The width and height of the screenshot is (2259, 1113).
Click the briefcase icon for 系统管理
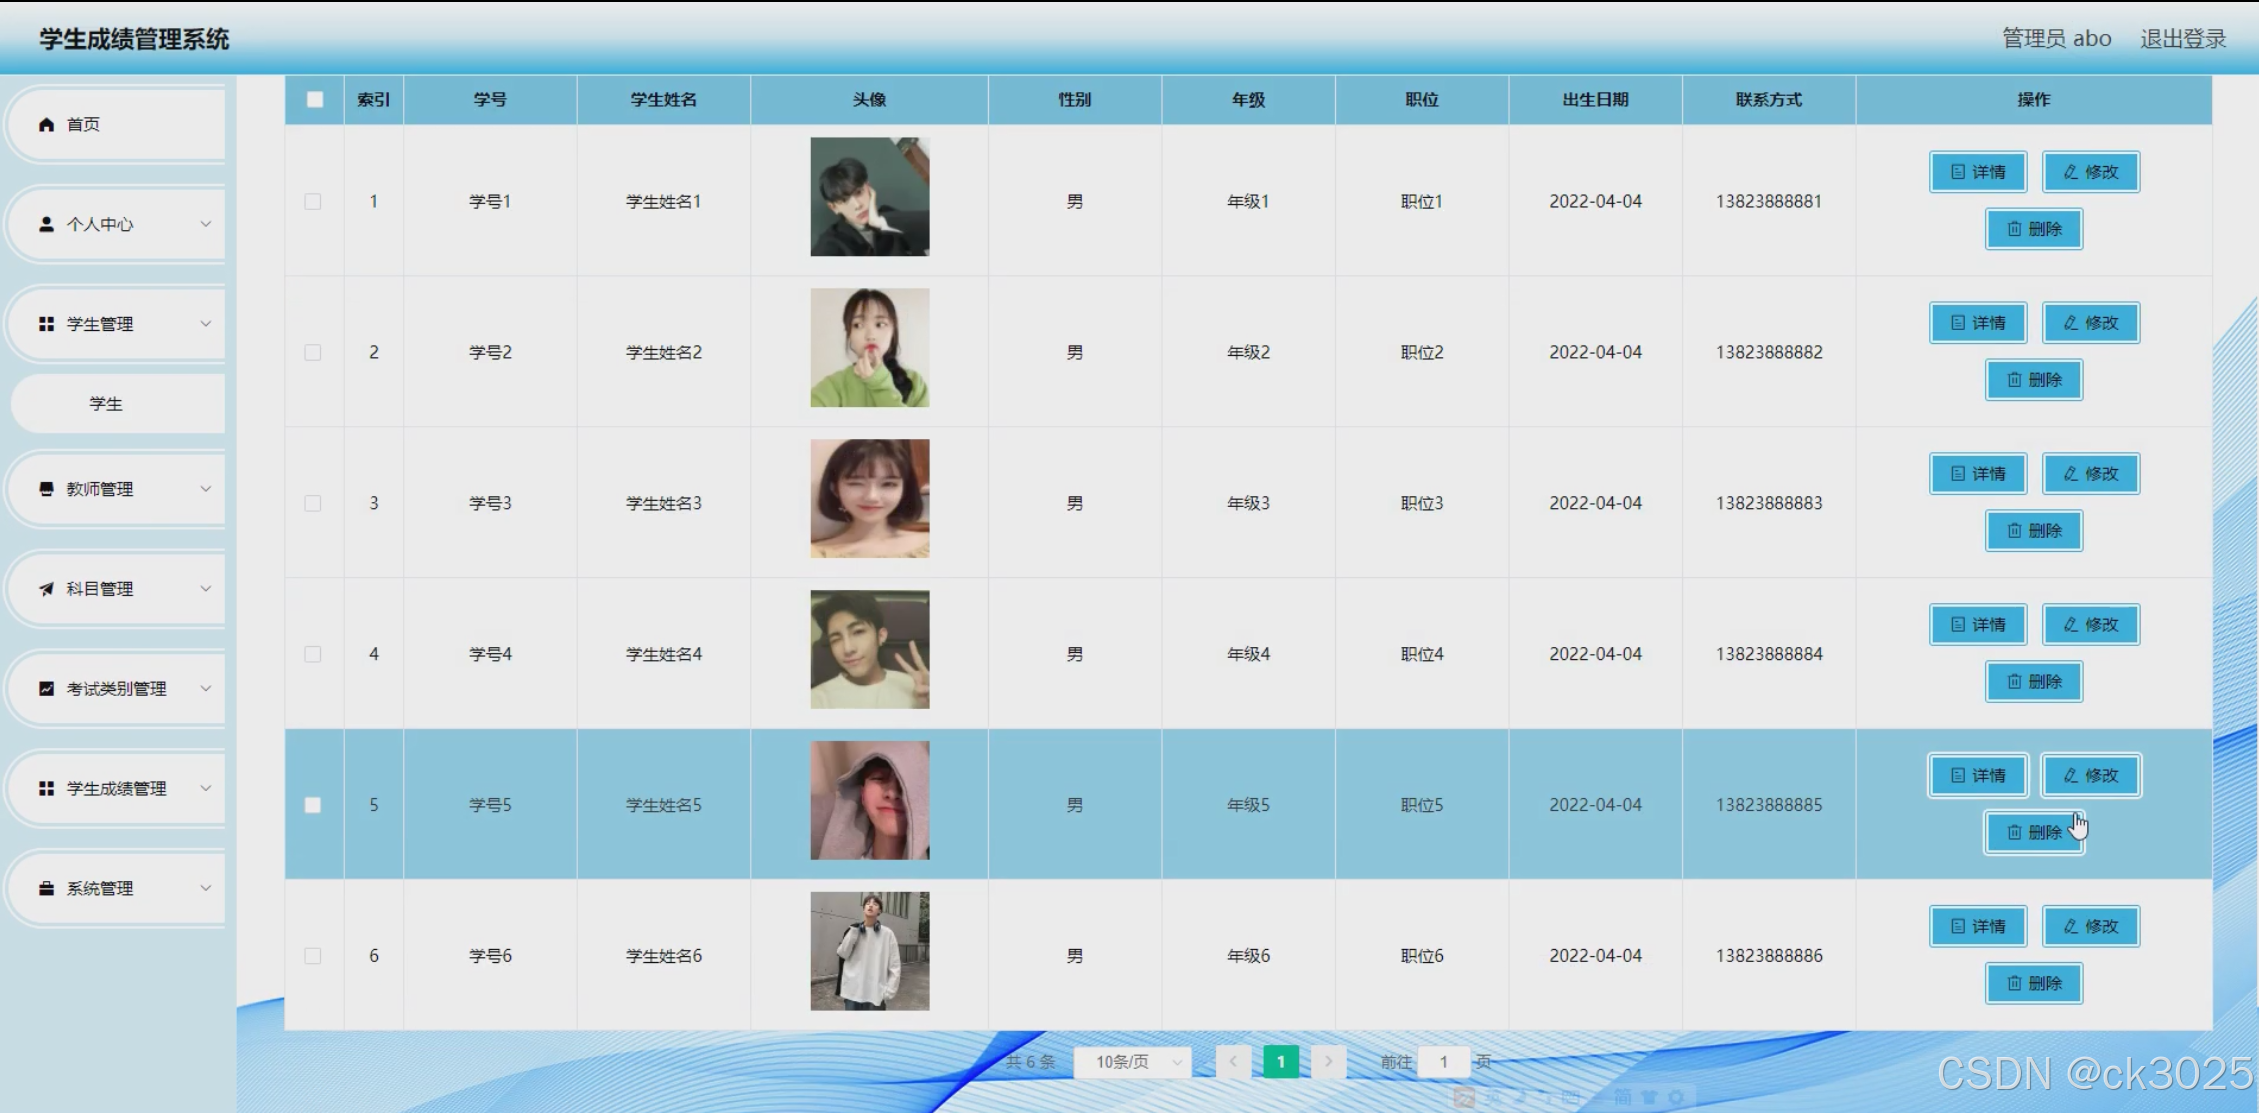tap(46, 888)
